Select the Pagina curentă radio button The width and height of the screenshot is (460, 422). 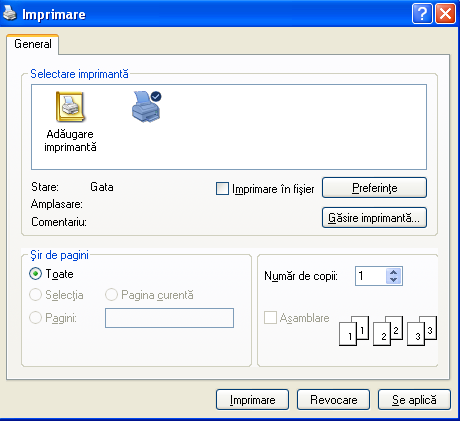click(x=111, y=294)
